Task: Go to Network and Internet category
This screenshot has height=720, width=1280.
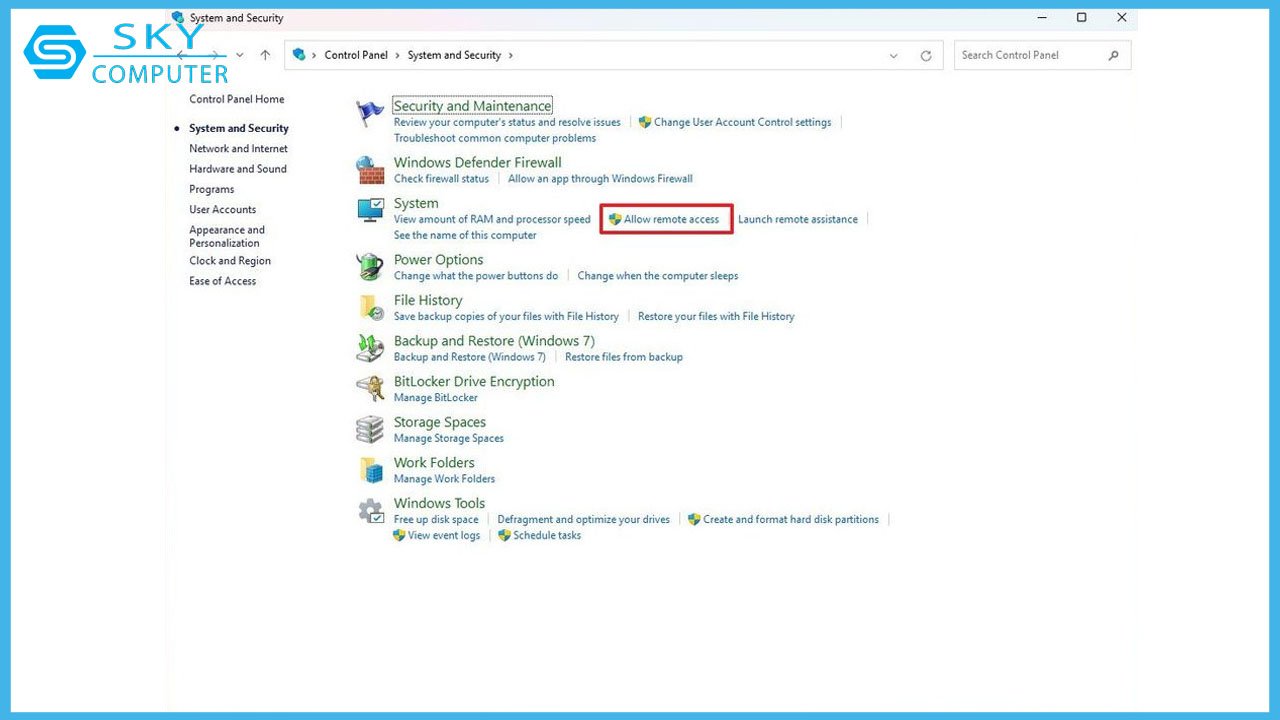Action: pos(238,148)
